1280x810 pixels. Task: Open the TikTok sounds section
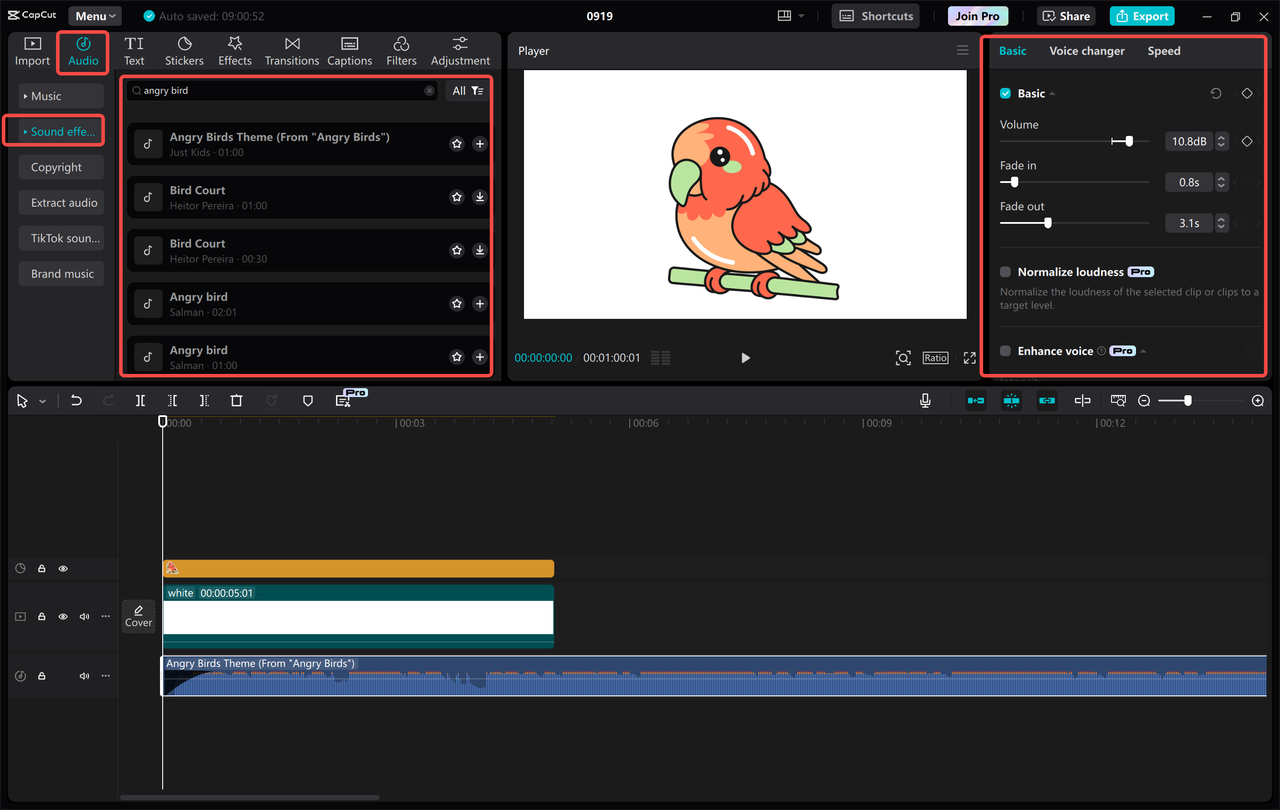click(60, 238)
